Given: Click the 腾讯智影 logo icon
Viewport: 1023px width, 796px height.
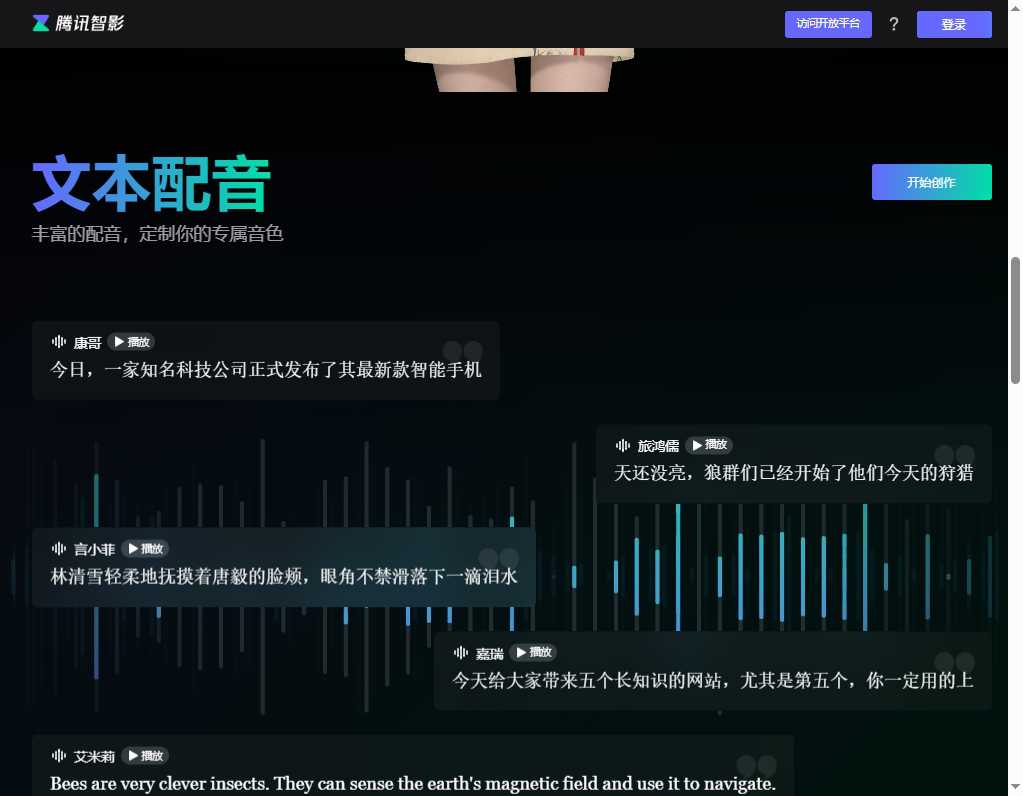Looking at the screenshot, I should pos(39,23).
